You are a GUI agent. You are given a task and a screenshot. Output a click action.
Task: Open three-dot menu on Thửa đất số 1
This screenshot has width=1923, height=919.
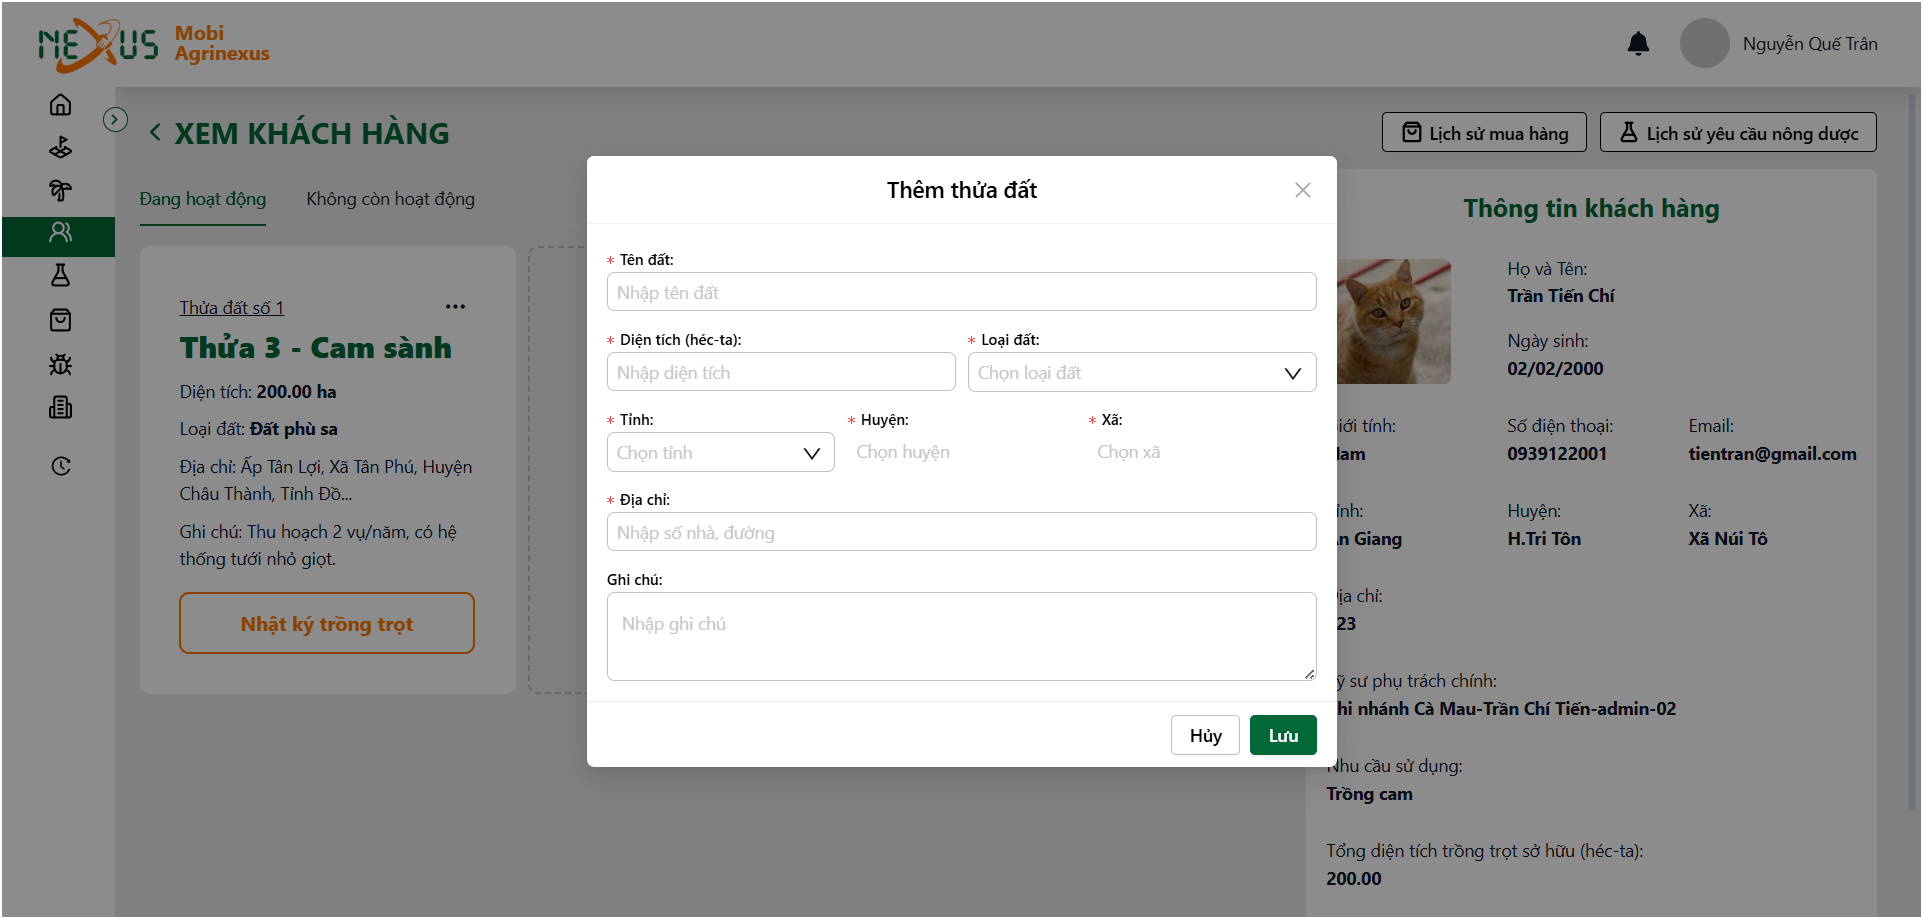[455, 307]
